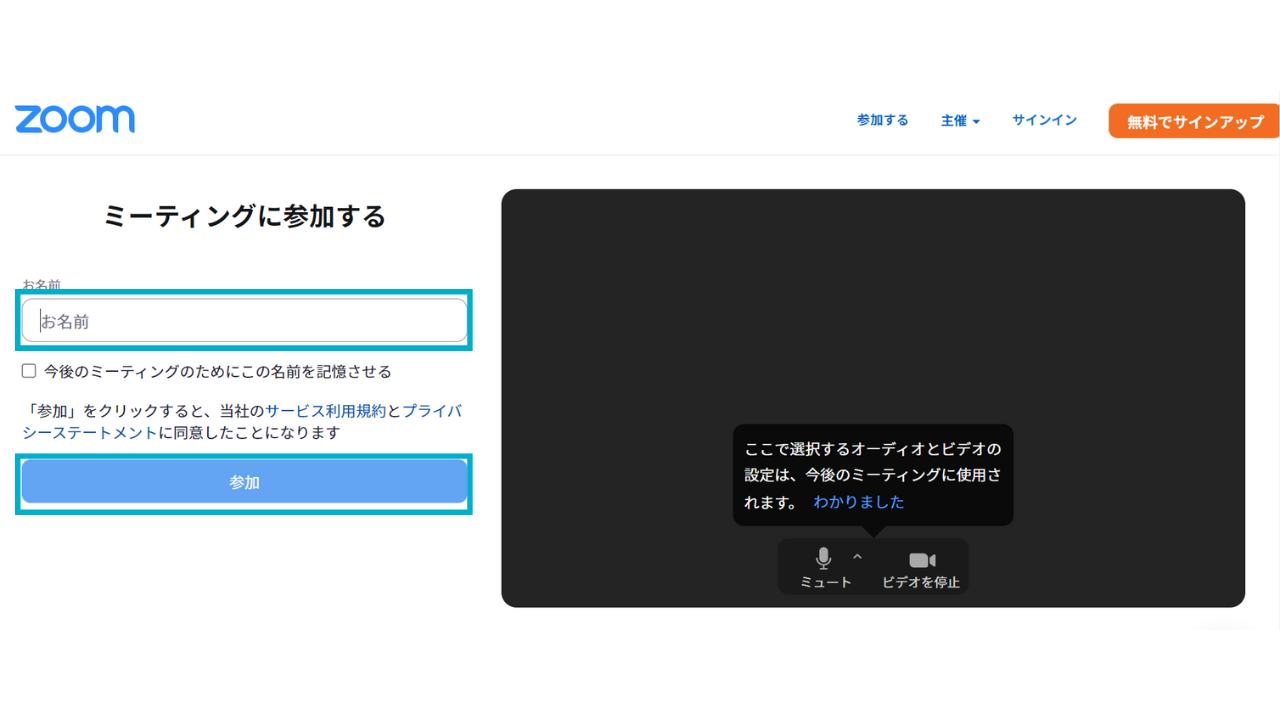Open the サービス利用規約 link

pyautogui.click(x=325, y=411)
